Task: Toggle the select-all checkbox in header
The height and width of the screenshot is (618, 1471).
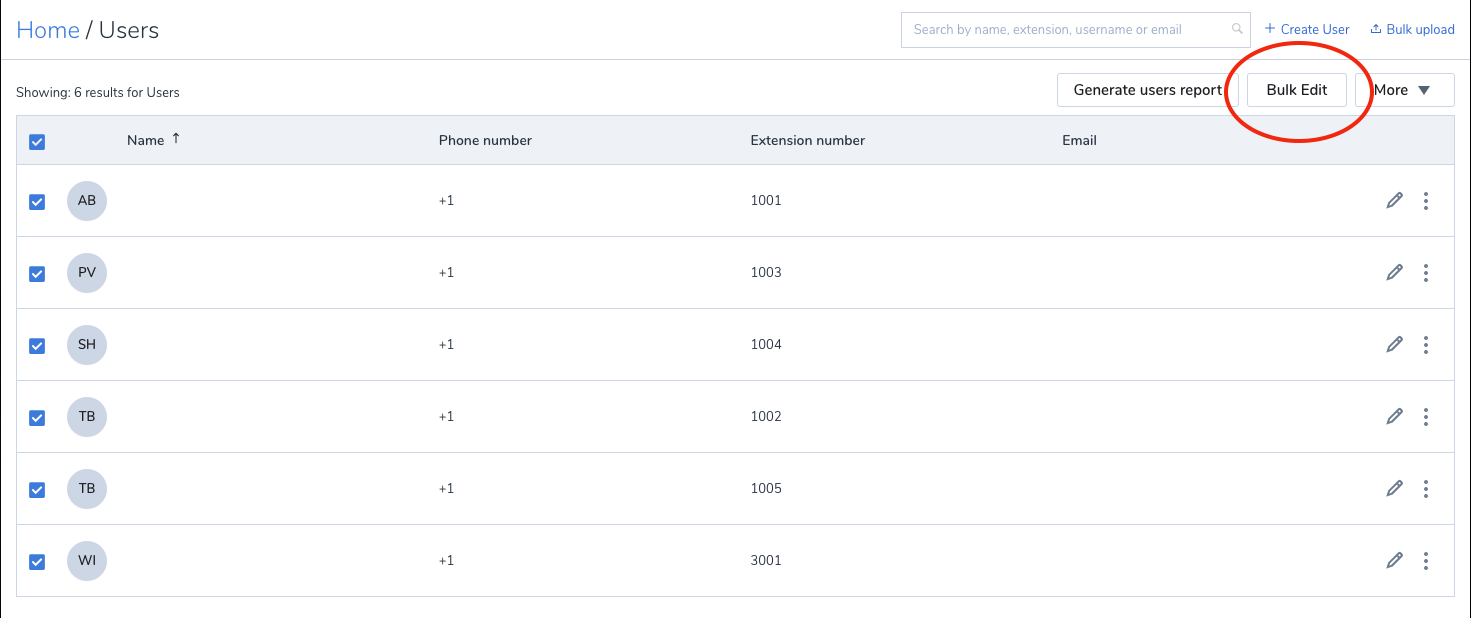Action: pyautogui.click(x=37, y=142)
